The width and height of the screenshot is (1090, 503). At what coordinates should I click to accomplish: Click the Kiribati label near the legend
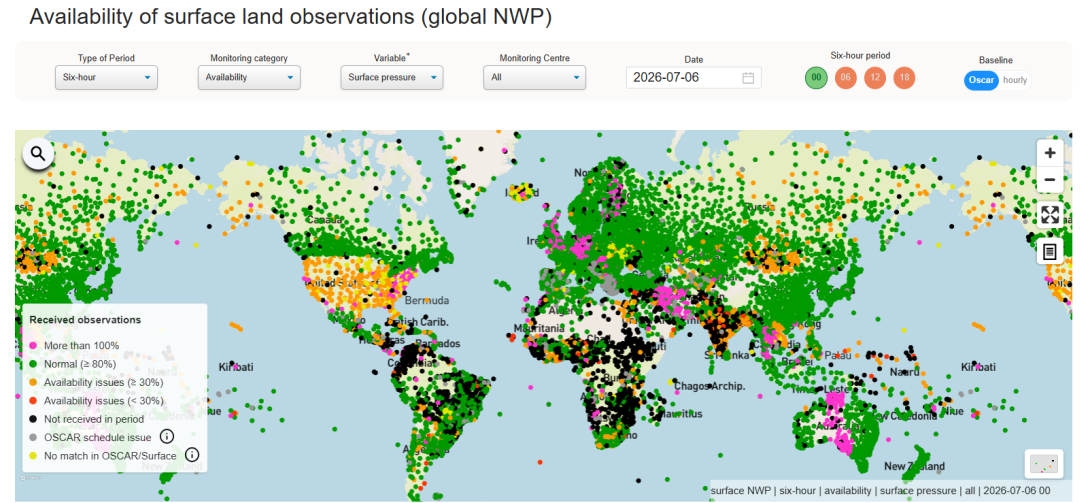[236, 366]
